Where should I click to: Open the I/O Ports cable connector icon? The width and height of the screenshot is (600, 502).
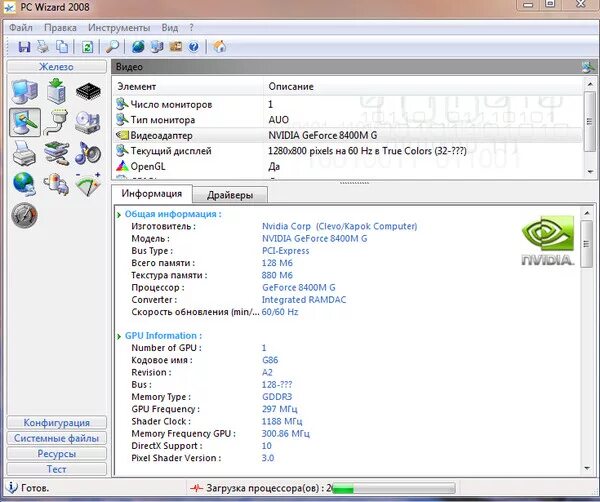point(56,122)
